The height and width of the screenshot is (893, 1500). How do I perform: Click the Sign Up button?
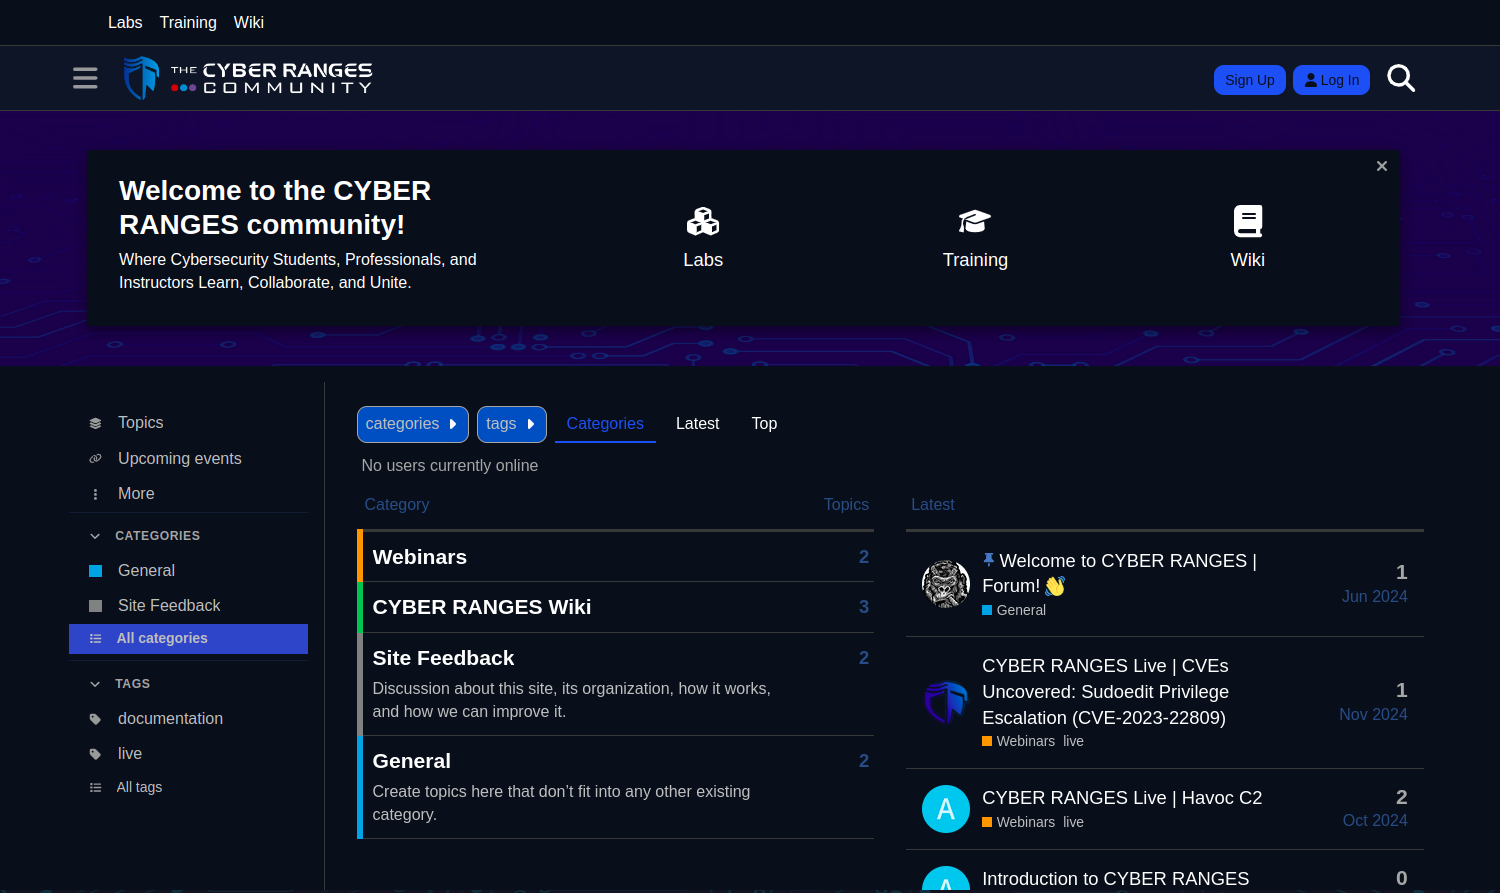pos(1249,79)
